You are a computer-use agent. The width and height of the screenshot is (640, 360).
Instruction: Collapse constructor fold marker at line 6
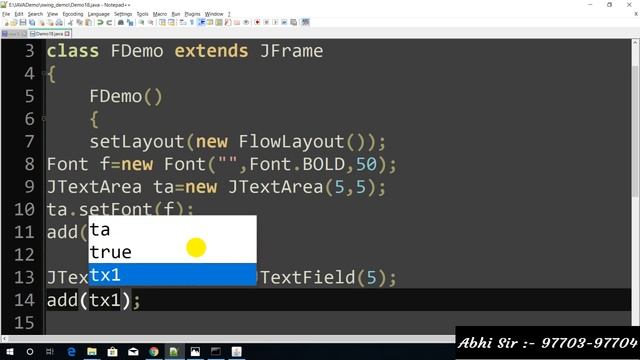pos(44,119)
